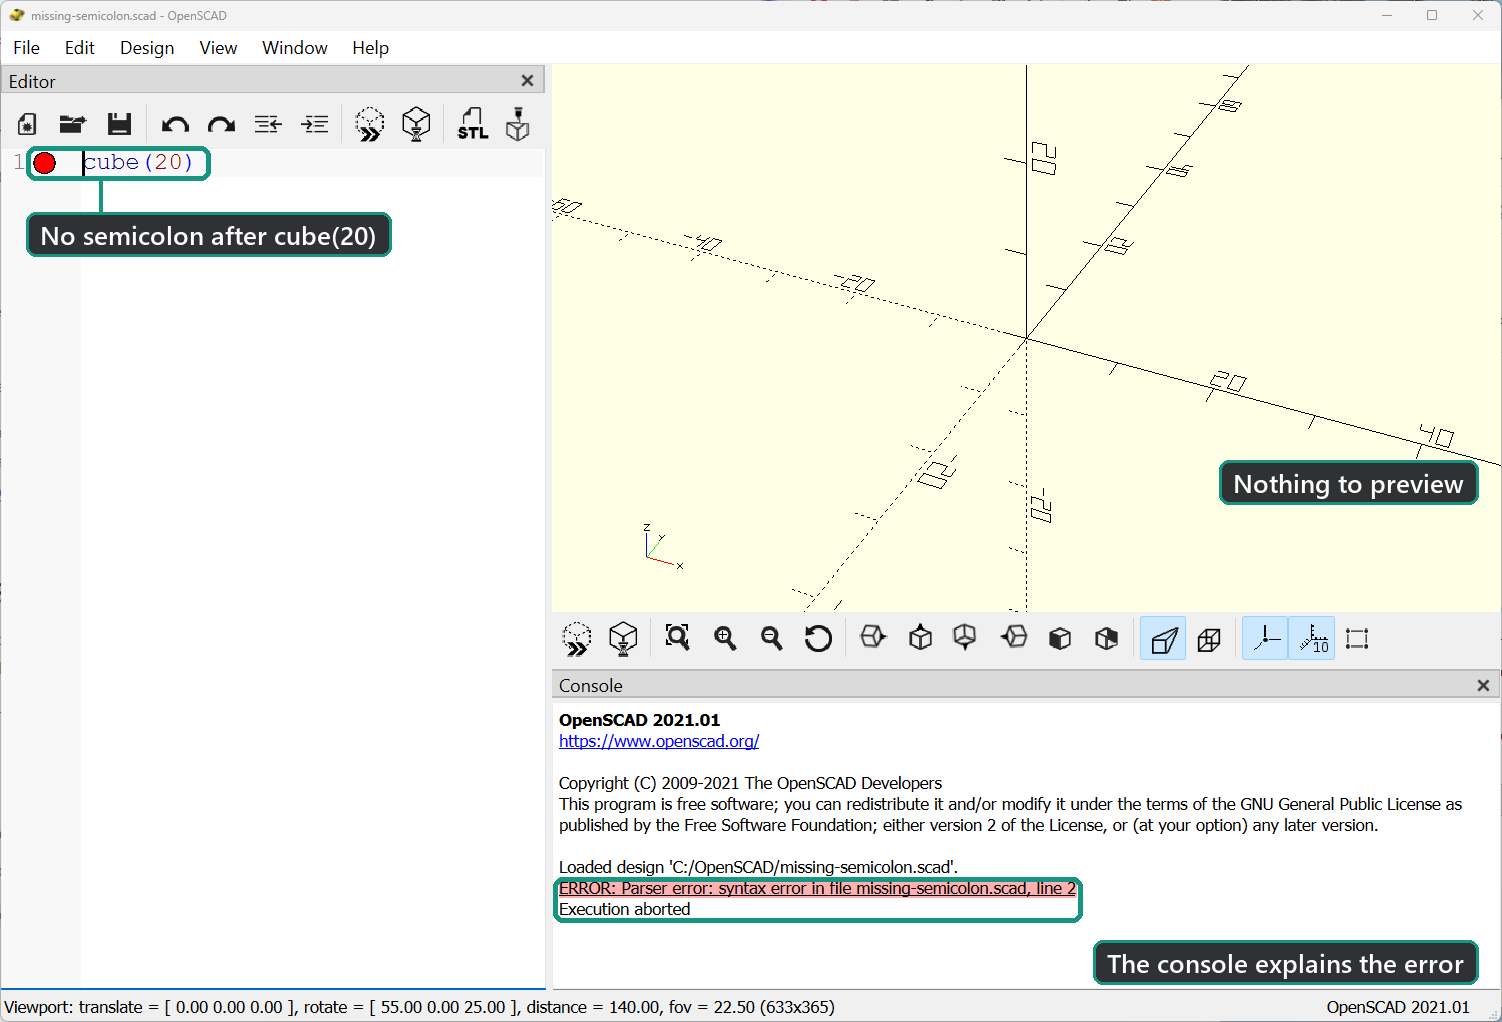
Task: Switch to the Left view
Action: pos(1014,638)
